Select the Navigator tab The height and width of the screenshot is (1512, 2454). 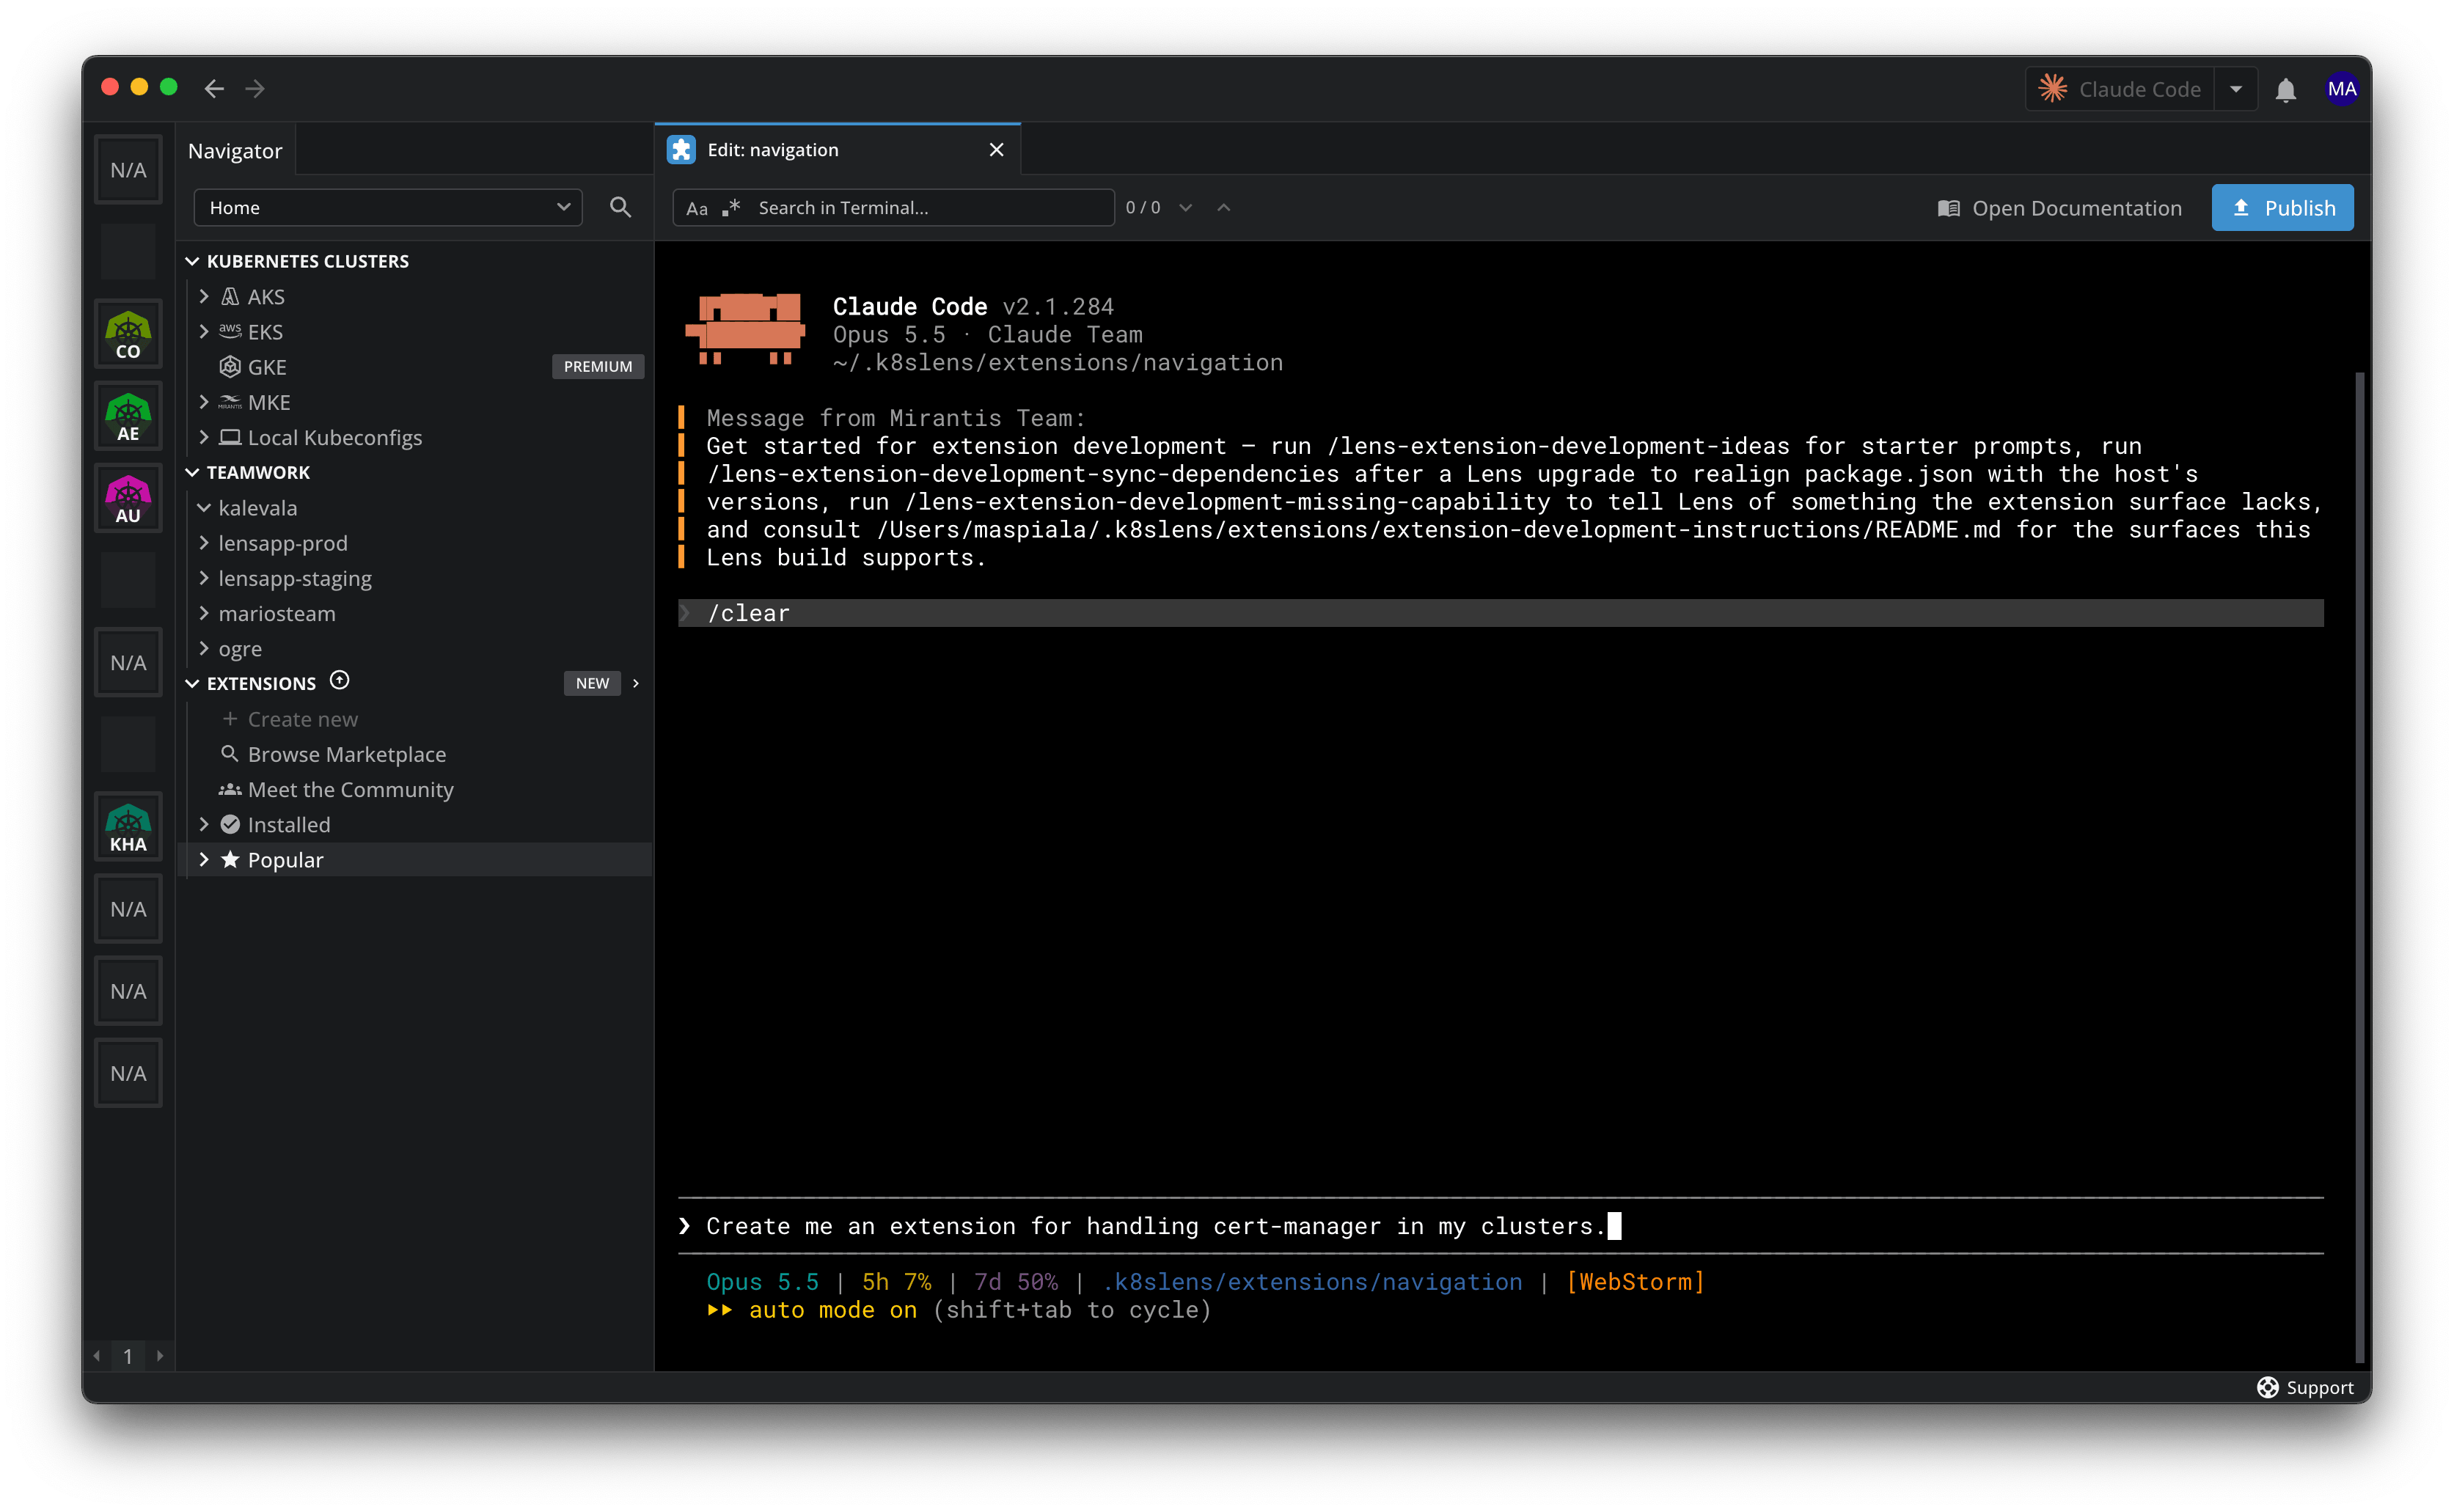235,150
